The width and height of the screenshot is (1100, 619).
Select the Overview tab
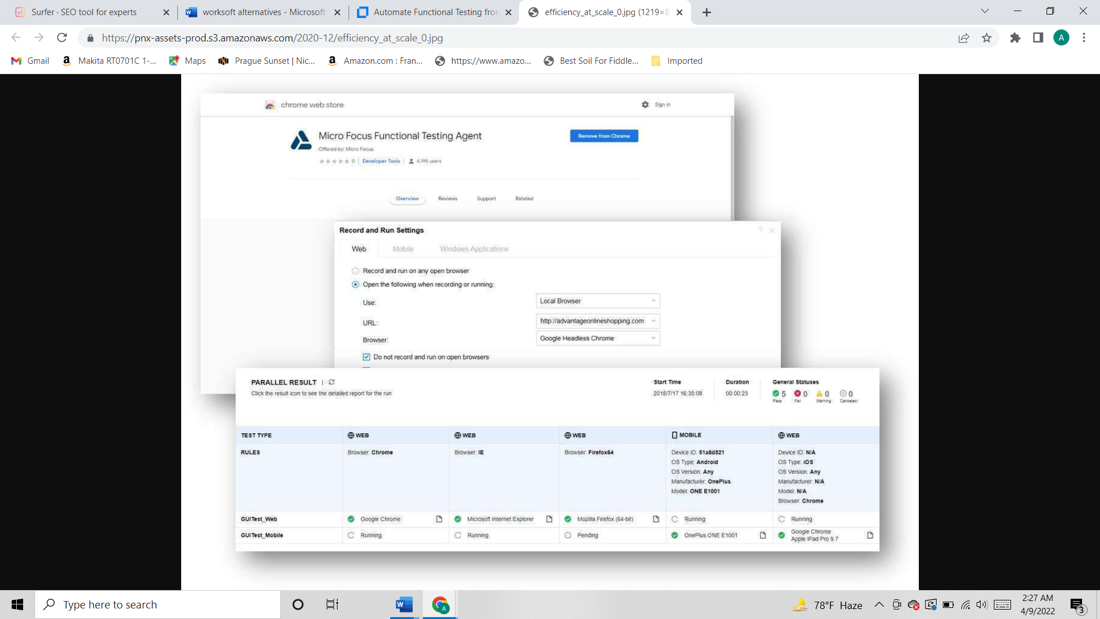click(407, 199)
